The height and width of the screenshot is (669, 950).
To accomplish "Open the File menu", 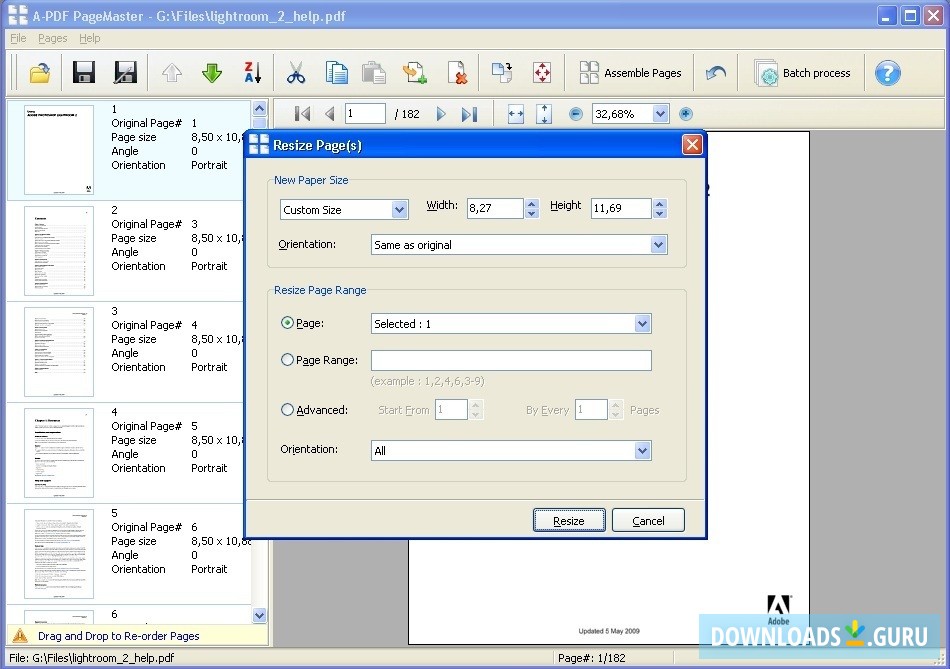I will [18, 38].
